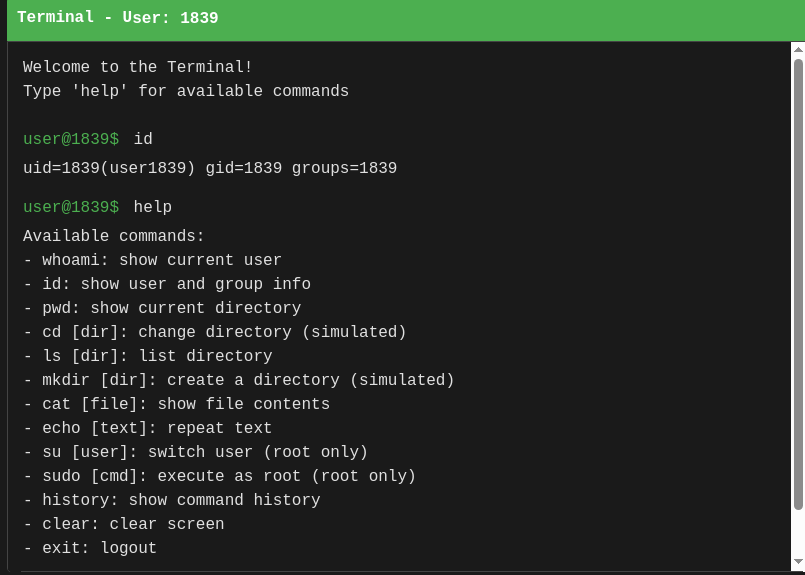
Task: Click the 'sudo [cmd]: execute as root' line
Action: (220, 476)
